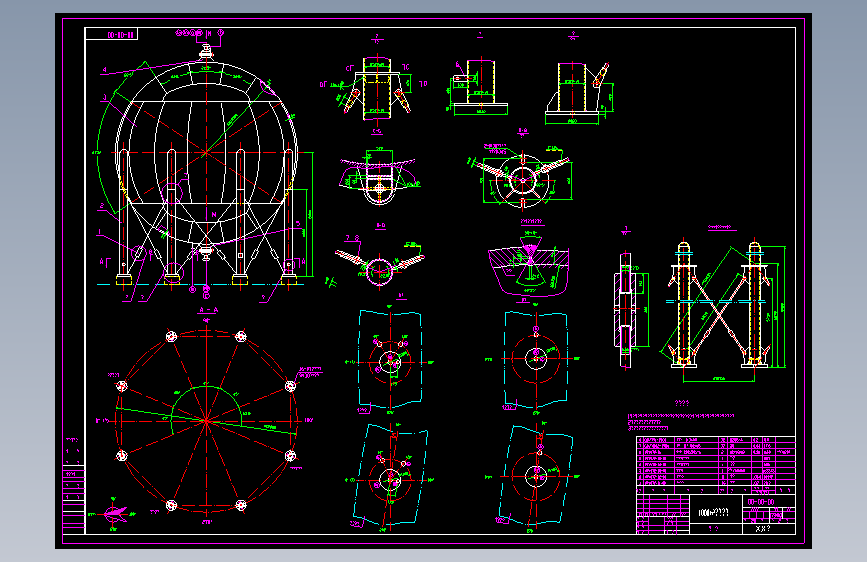Image resolution: width=867 pixels, height=562 pixels.
Task: Click the top manhole nozzle on the sphere
Action: pyautogui.click(x=206, y=52)
